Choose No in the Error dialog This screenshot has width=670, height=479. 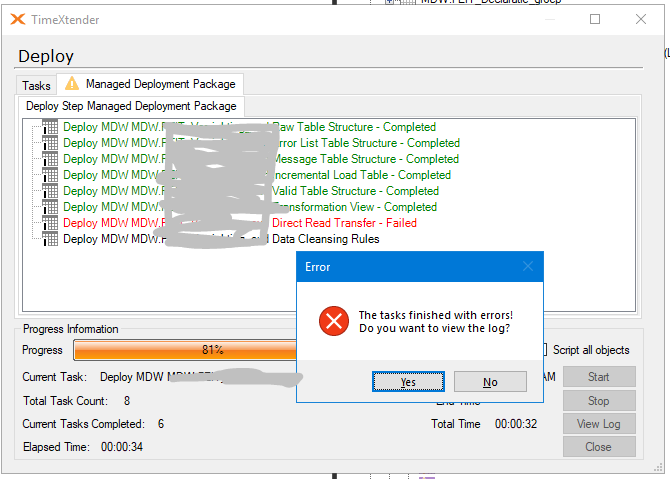coord(490,382)
